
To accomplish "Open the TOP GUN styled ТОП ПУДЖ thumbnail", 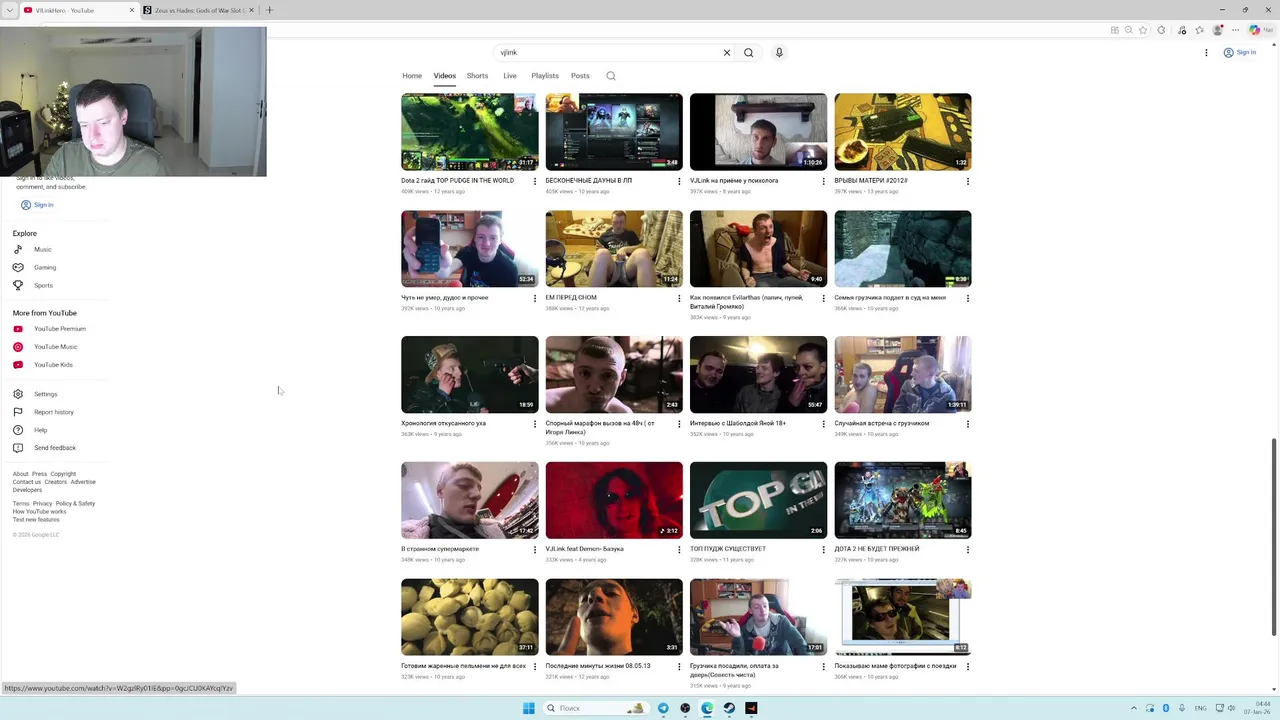I will (x=758, y=500).
